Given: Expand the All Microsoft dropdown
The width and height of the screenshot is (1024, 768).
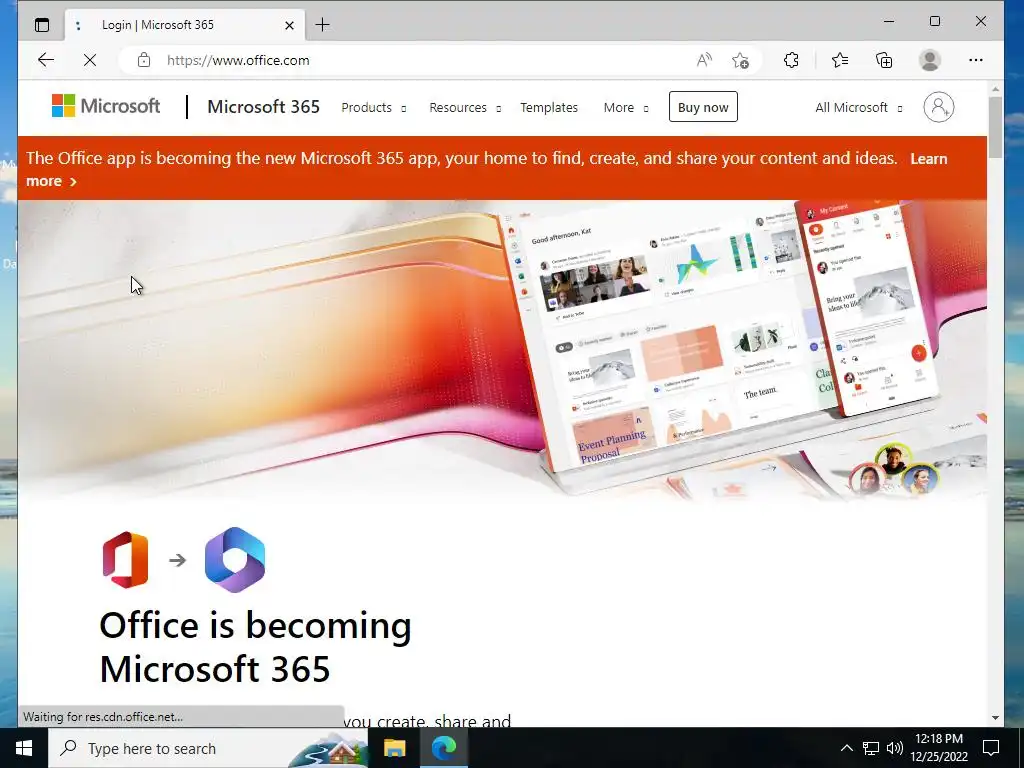Looking at the screenshot, I should click(859, 108).
